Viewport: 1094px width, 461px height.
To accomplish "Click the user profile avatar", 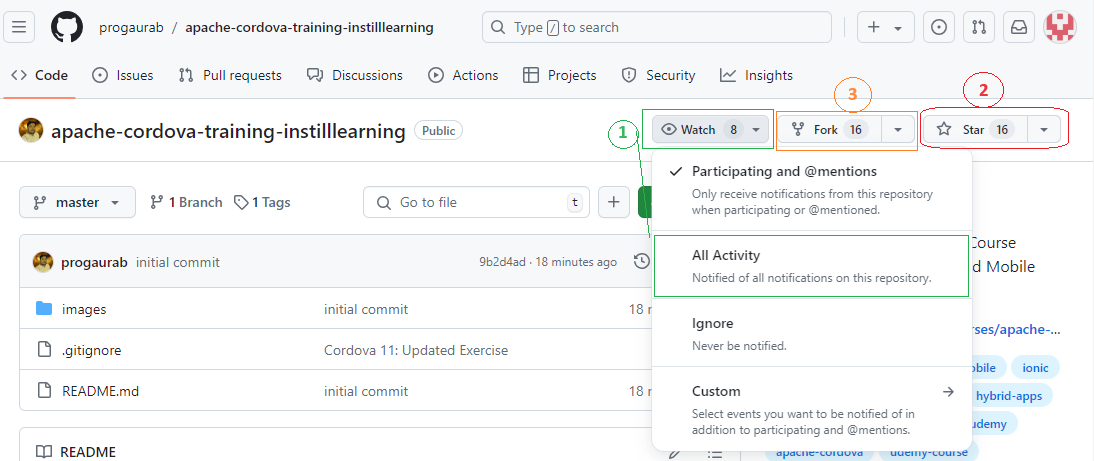I will pos(1060,27).
